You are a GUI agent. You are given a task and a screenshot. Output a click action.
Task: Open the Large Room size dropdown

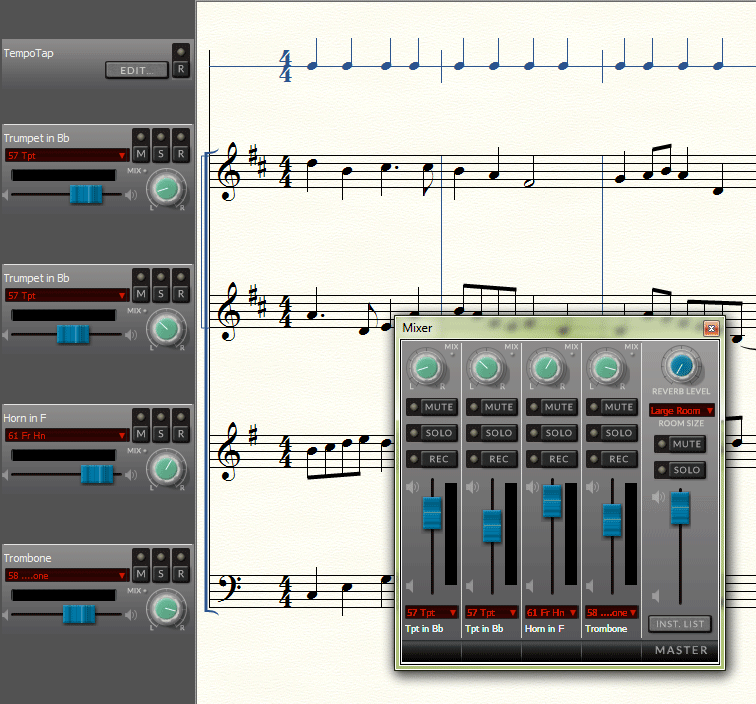click(681, 410)
